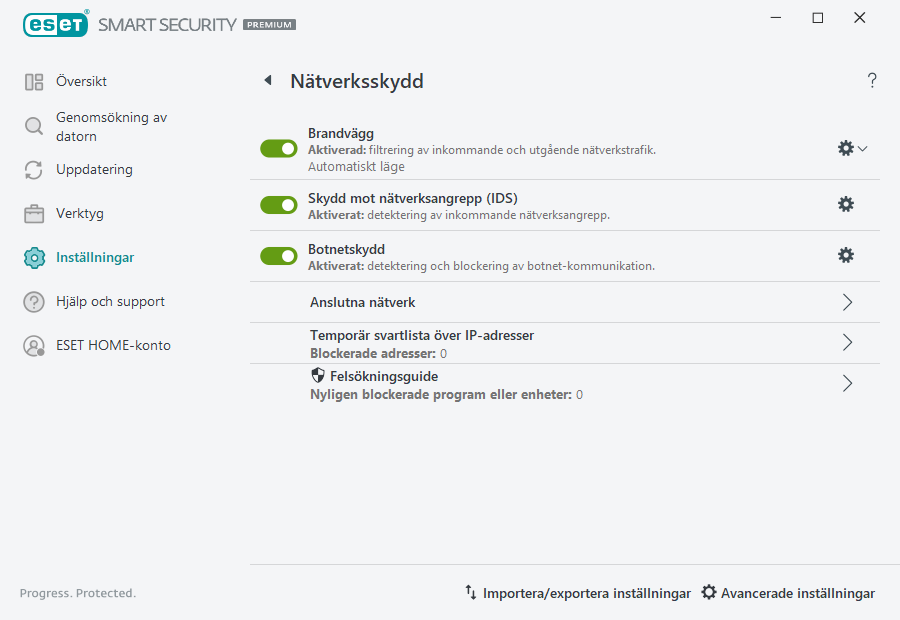Turn off Skydd mot nätverksangrepp (IDS)

(278, 204)
